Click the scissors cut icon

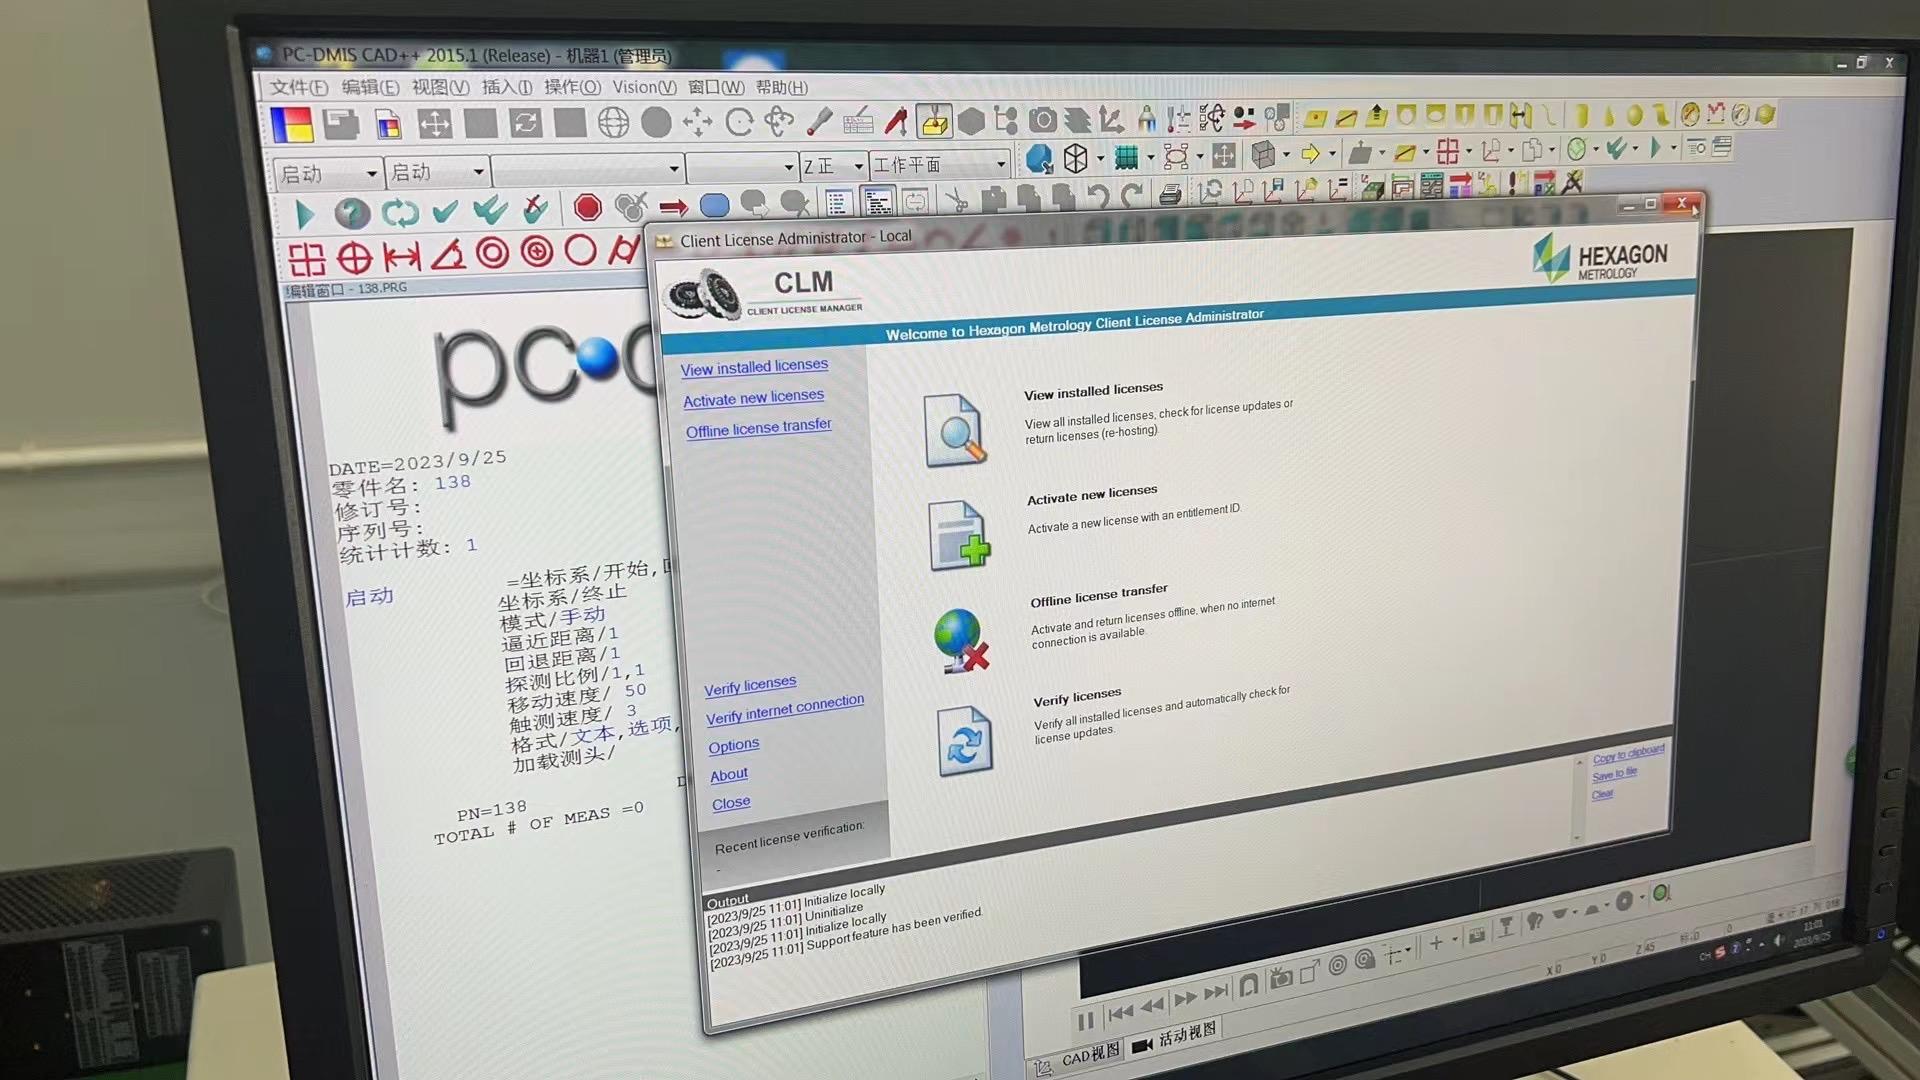[957, 200]
